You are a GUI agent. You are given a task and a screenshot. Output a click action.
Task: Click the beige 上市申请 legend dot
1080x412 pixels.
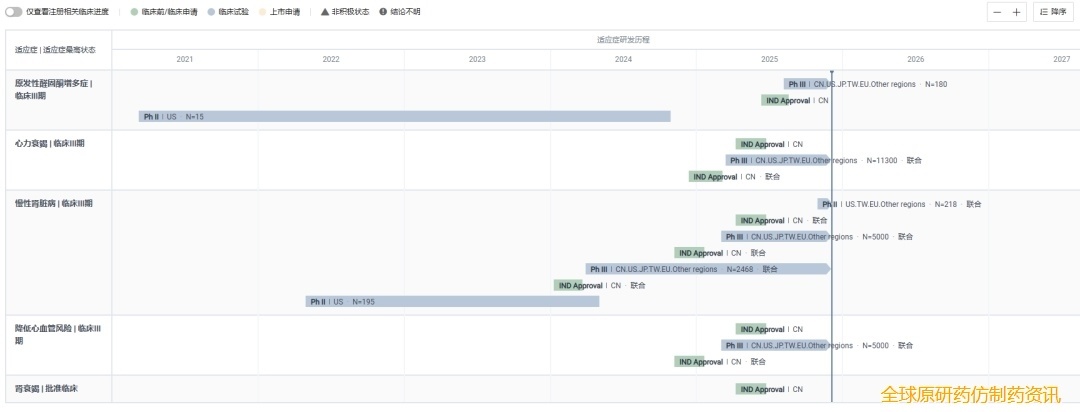(x=263, y=12)
